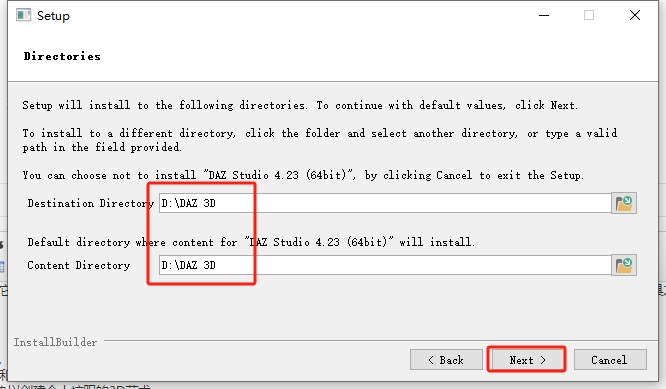The width and height of the screenshot is (666, 389).
Task: Minimize the Setup installer window
Action: pos(544,16)
